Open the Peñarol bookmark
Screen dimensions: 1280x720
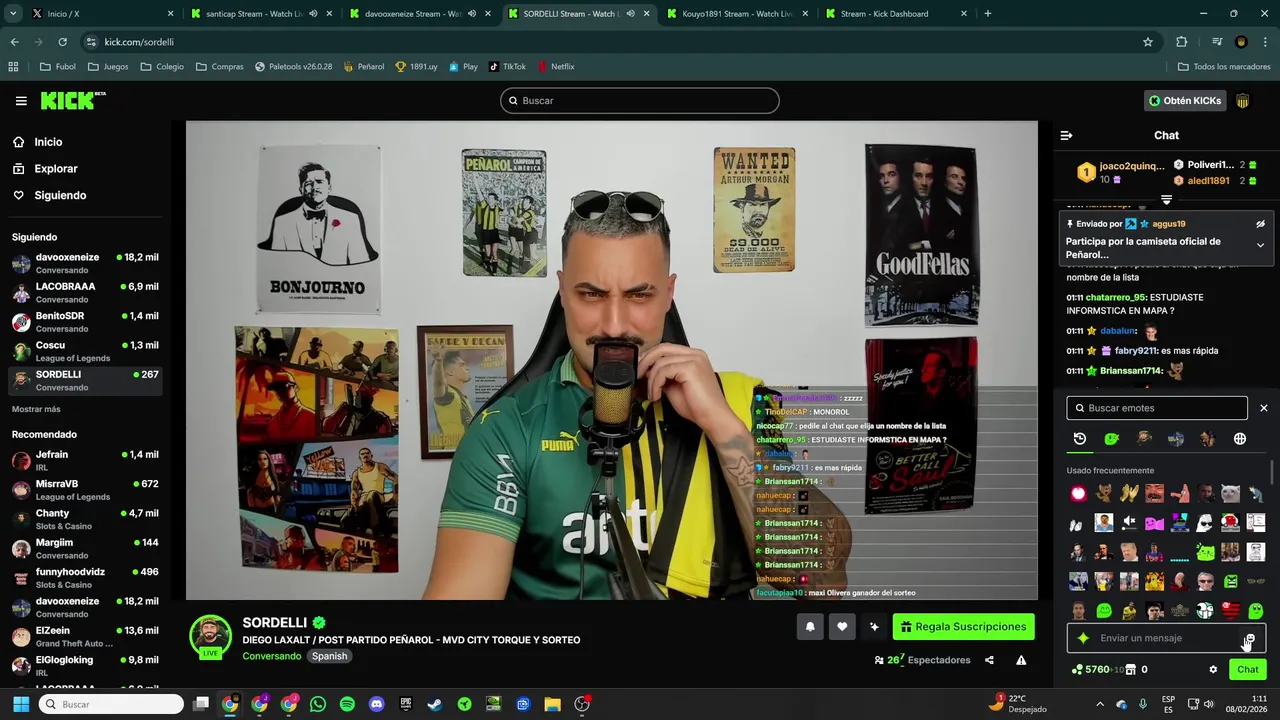click(363, 67)
